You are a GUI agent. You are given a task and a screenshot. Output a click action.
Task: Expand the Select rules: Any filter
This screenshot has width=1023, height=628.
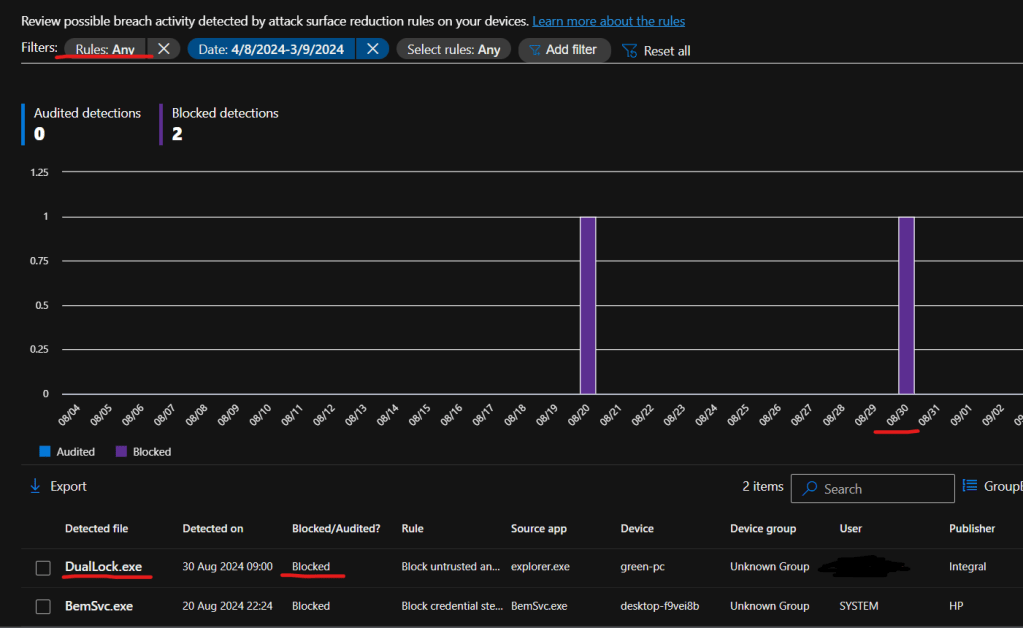coord(453,49)
